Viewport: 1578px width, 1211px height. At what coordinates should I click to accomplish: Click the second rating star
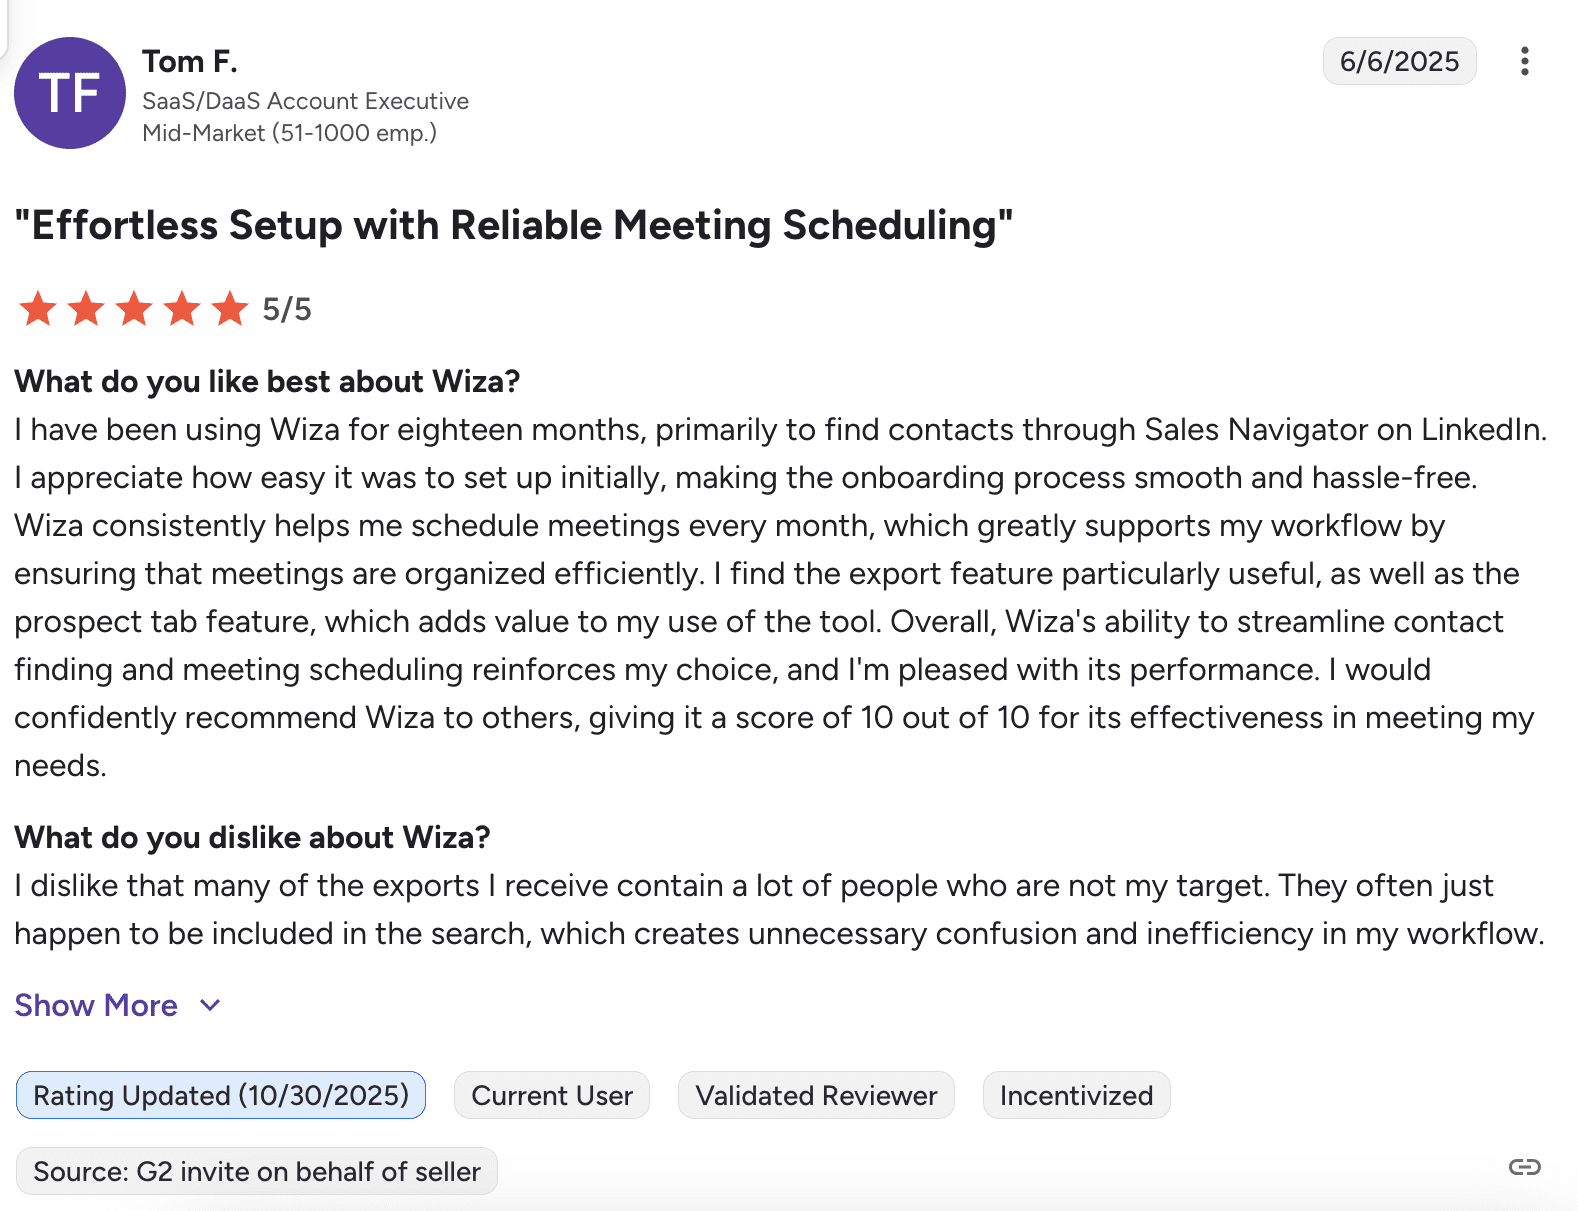86,309
